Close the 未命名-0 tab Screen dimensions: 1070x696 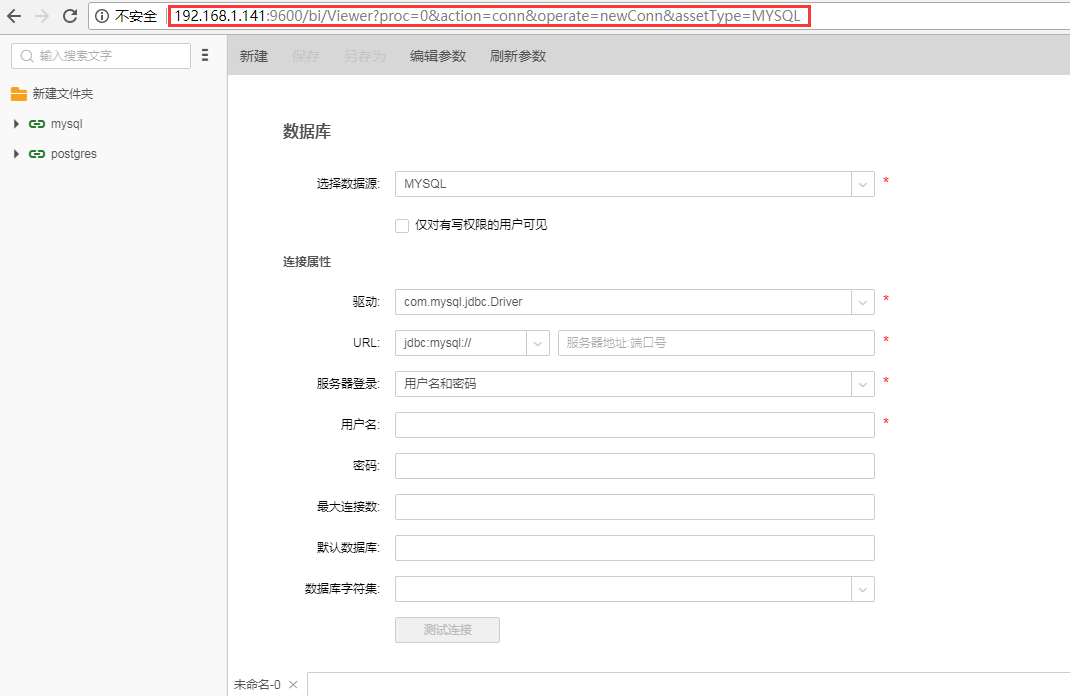(x=293, y=684)
